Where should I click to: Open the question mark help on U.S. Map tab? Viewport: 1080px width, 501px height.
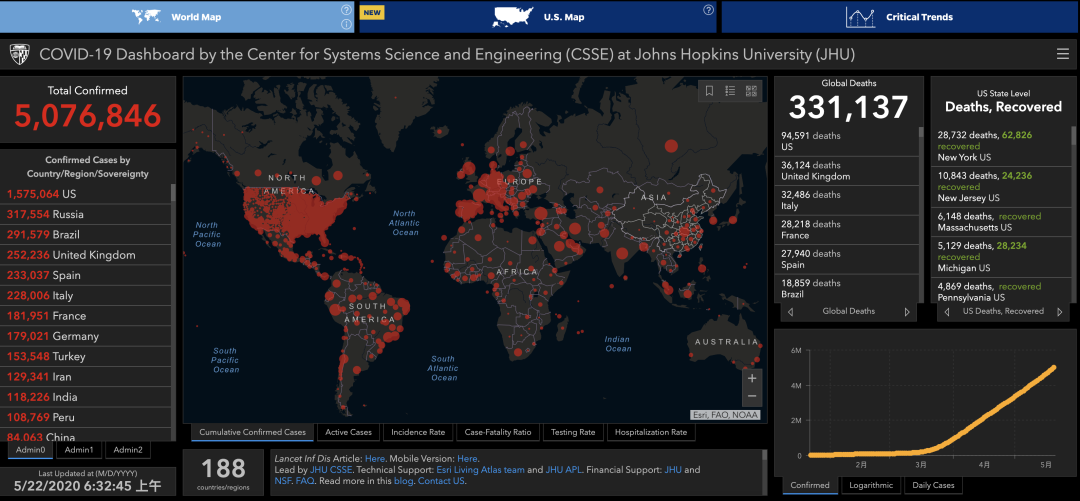point(708,10)
